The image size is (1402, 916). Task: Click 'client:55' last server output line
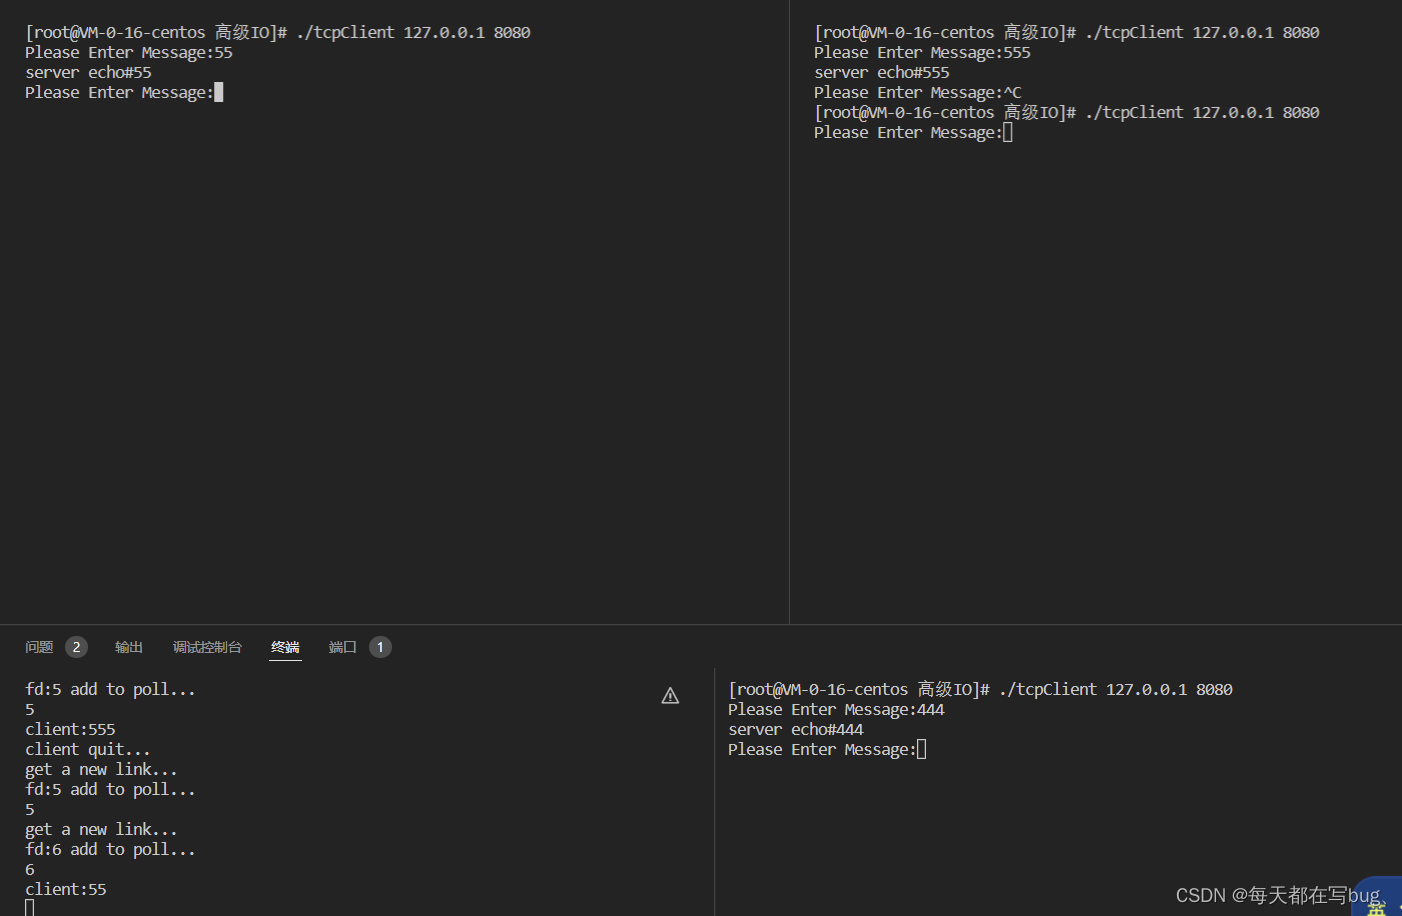tap(66, 889)
